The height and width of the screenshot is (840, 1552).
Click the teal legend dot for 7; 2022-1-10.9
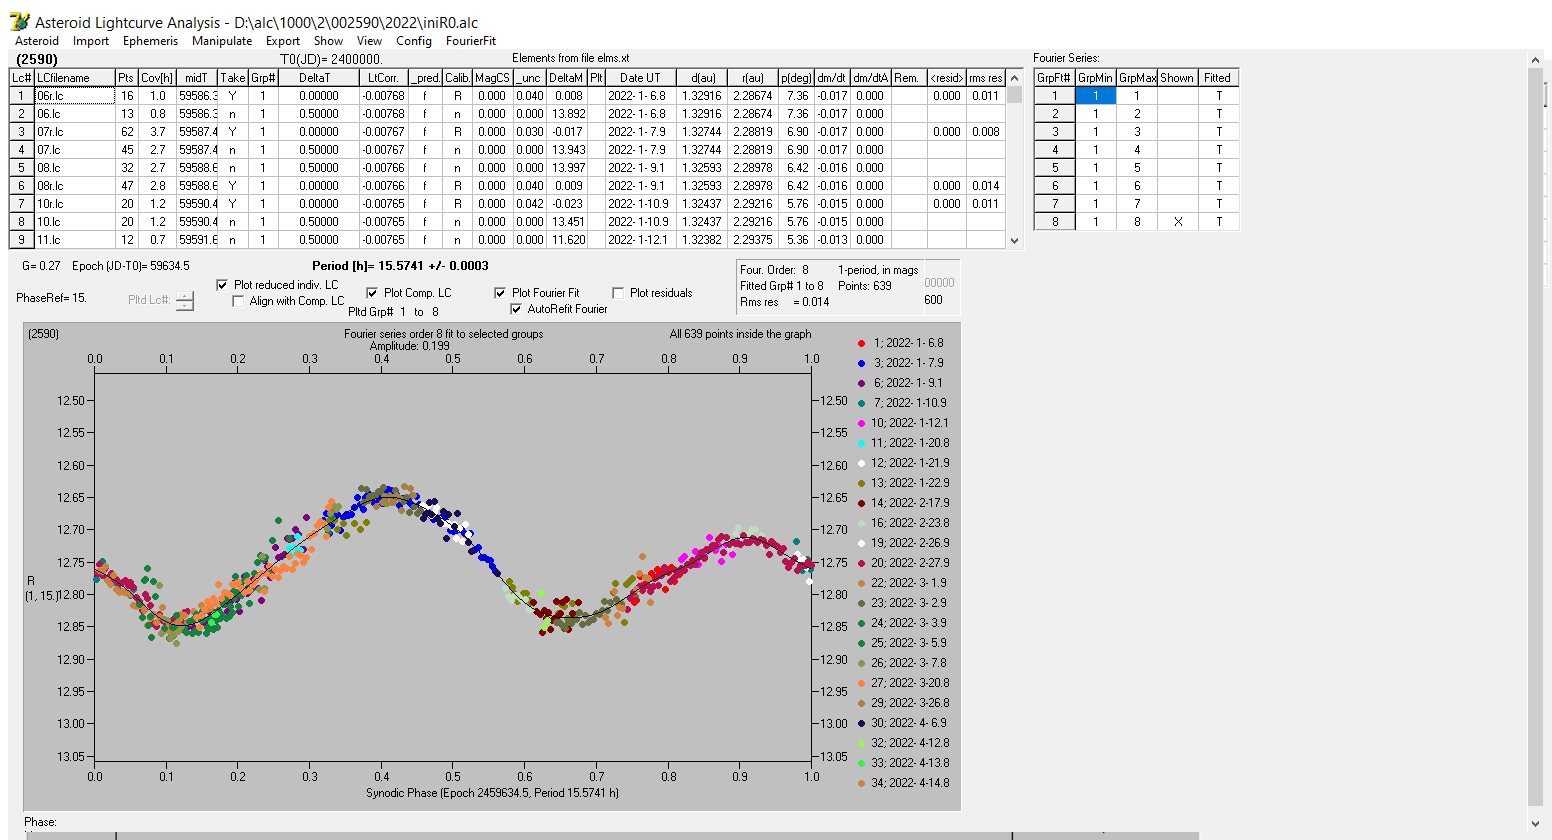861,403
